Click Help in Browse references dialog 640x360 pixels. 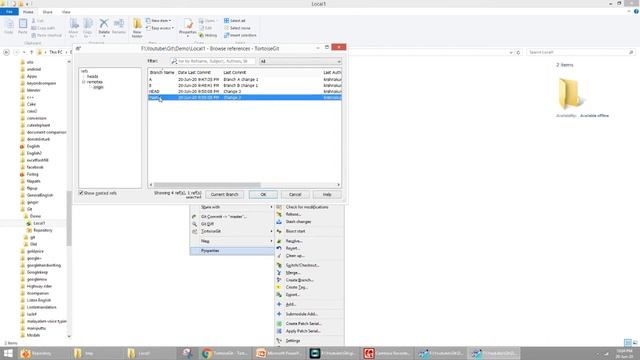(327, 195)
